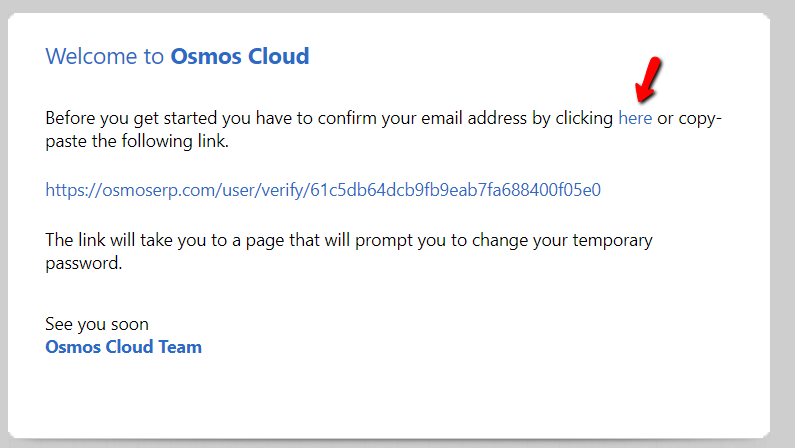The image size is (795, 448).
Task: Click the words "you have to"
Action: [x=267, y=118]
